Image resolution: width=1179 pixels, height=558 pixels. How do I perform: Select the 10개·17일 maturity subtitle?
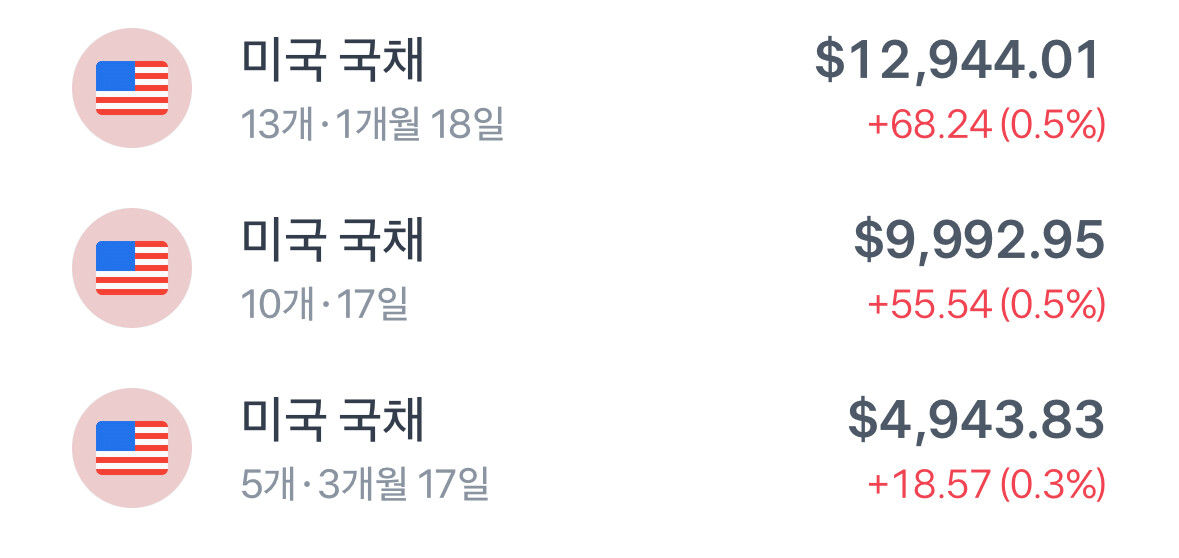click(x=325, y=305)
